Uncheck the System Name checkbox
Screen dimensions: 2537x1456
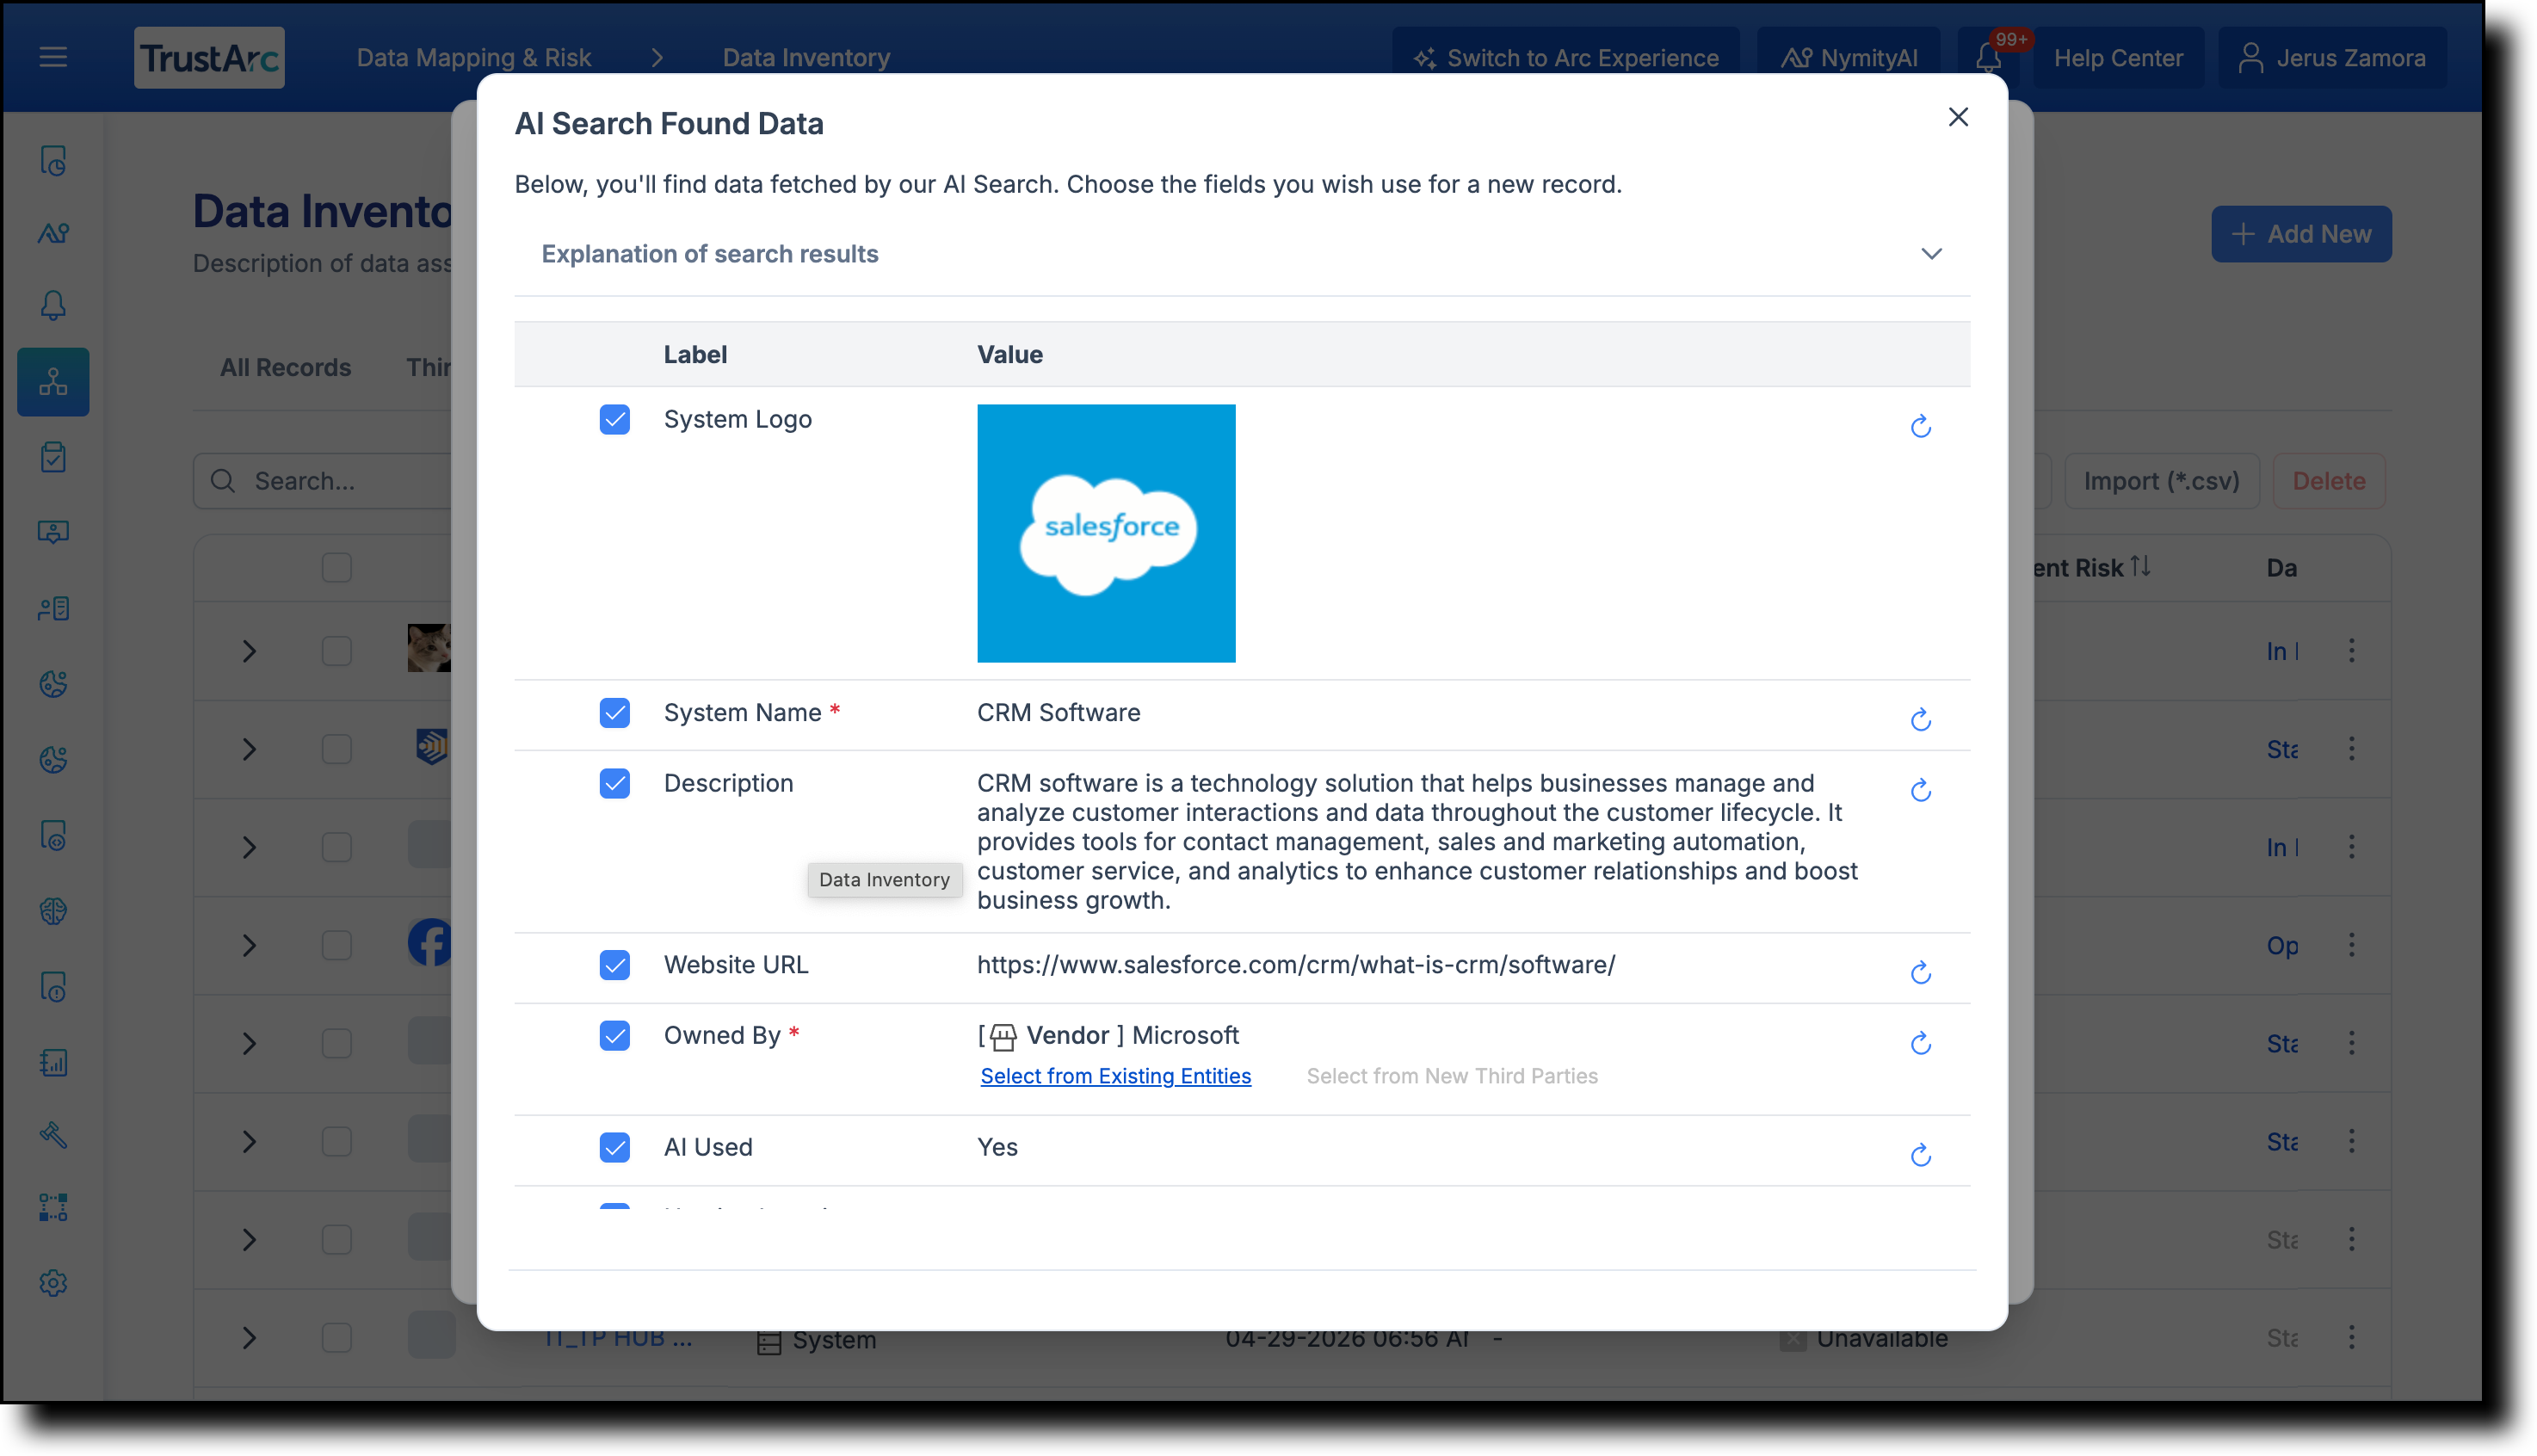click(615, 713)
